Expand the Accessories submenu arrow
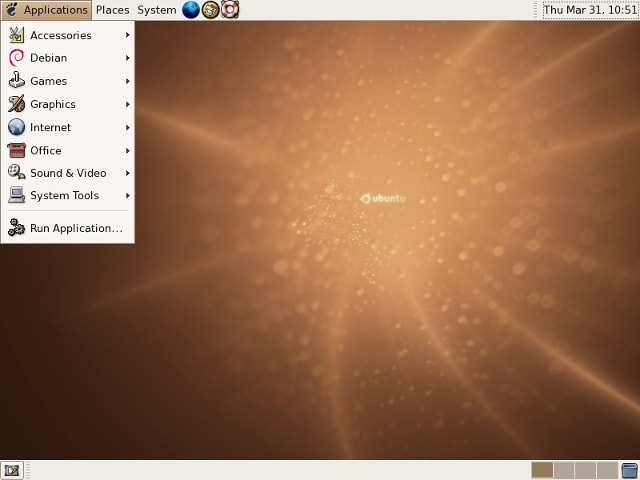640x480 pixels. pyautogui.click(x=128, y=35)
